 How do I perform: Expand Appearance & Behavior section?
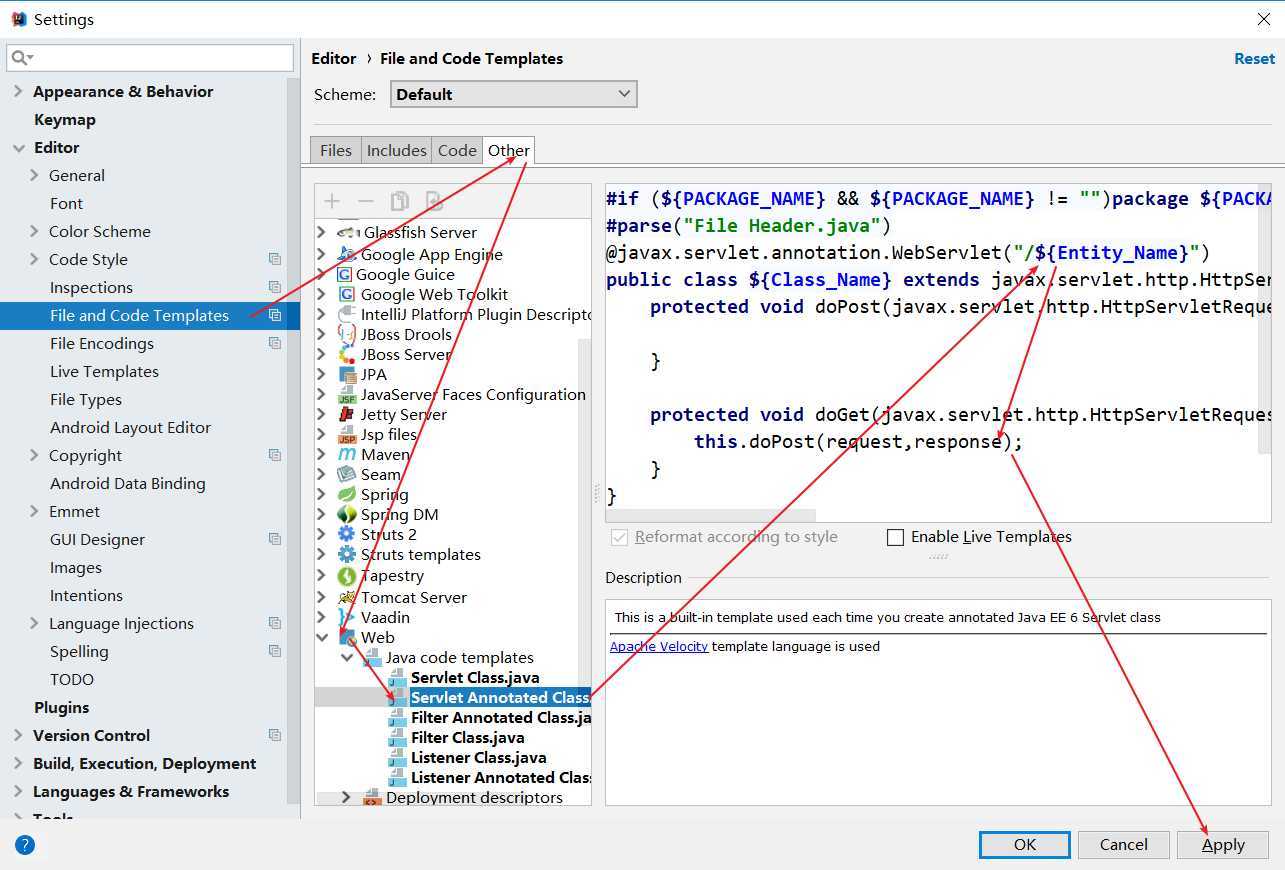pyautogui.click(x=18, y=91)
